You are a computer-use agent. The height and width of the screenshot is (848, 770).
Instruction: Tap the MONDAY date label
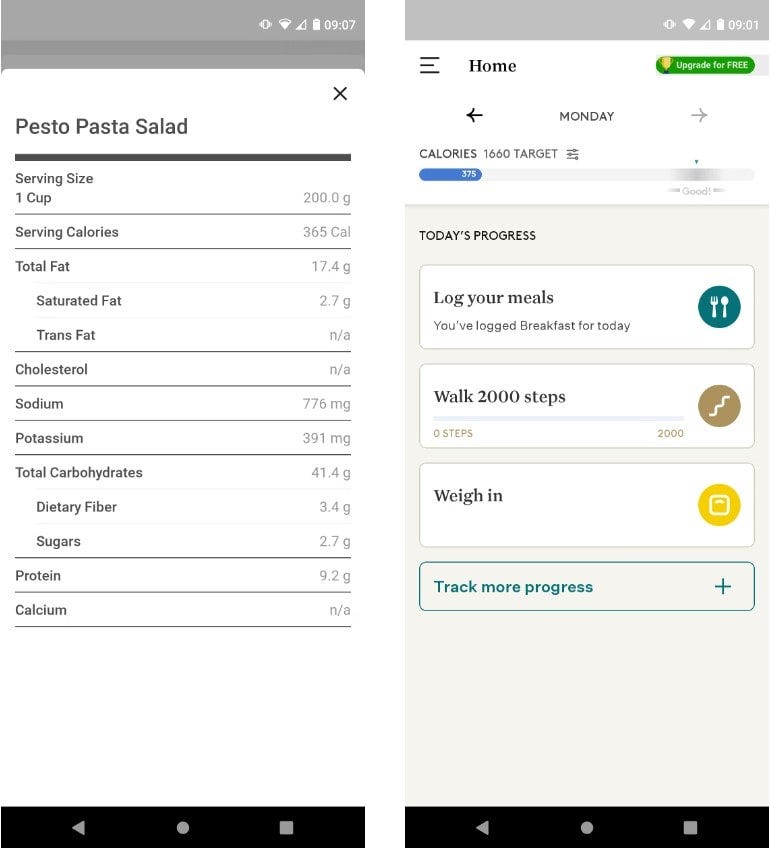(x=587, y=116)
